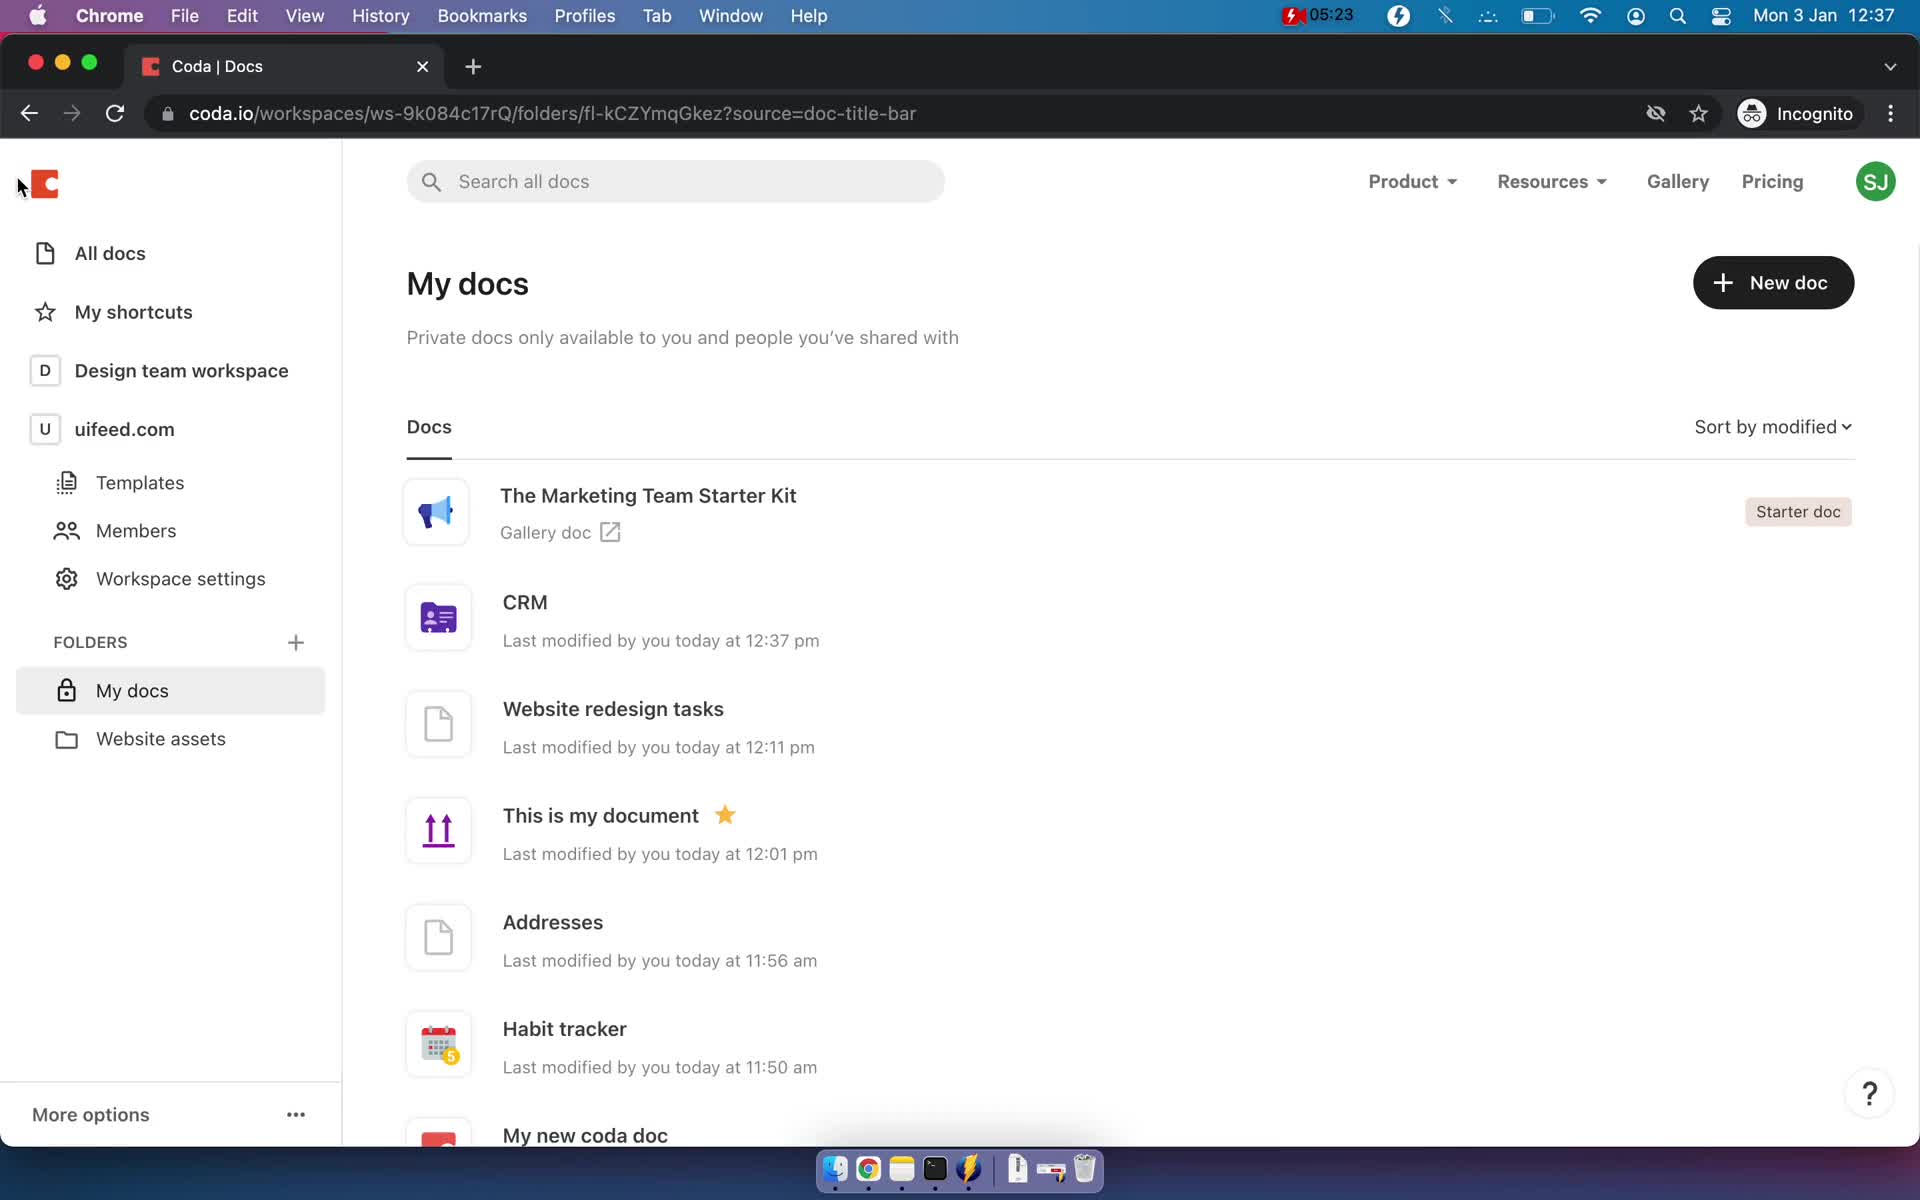This screenshot has height=1200, width=1920.
Task: Open Chrome three-dot menu
Action: [1890, 113]
